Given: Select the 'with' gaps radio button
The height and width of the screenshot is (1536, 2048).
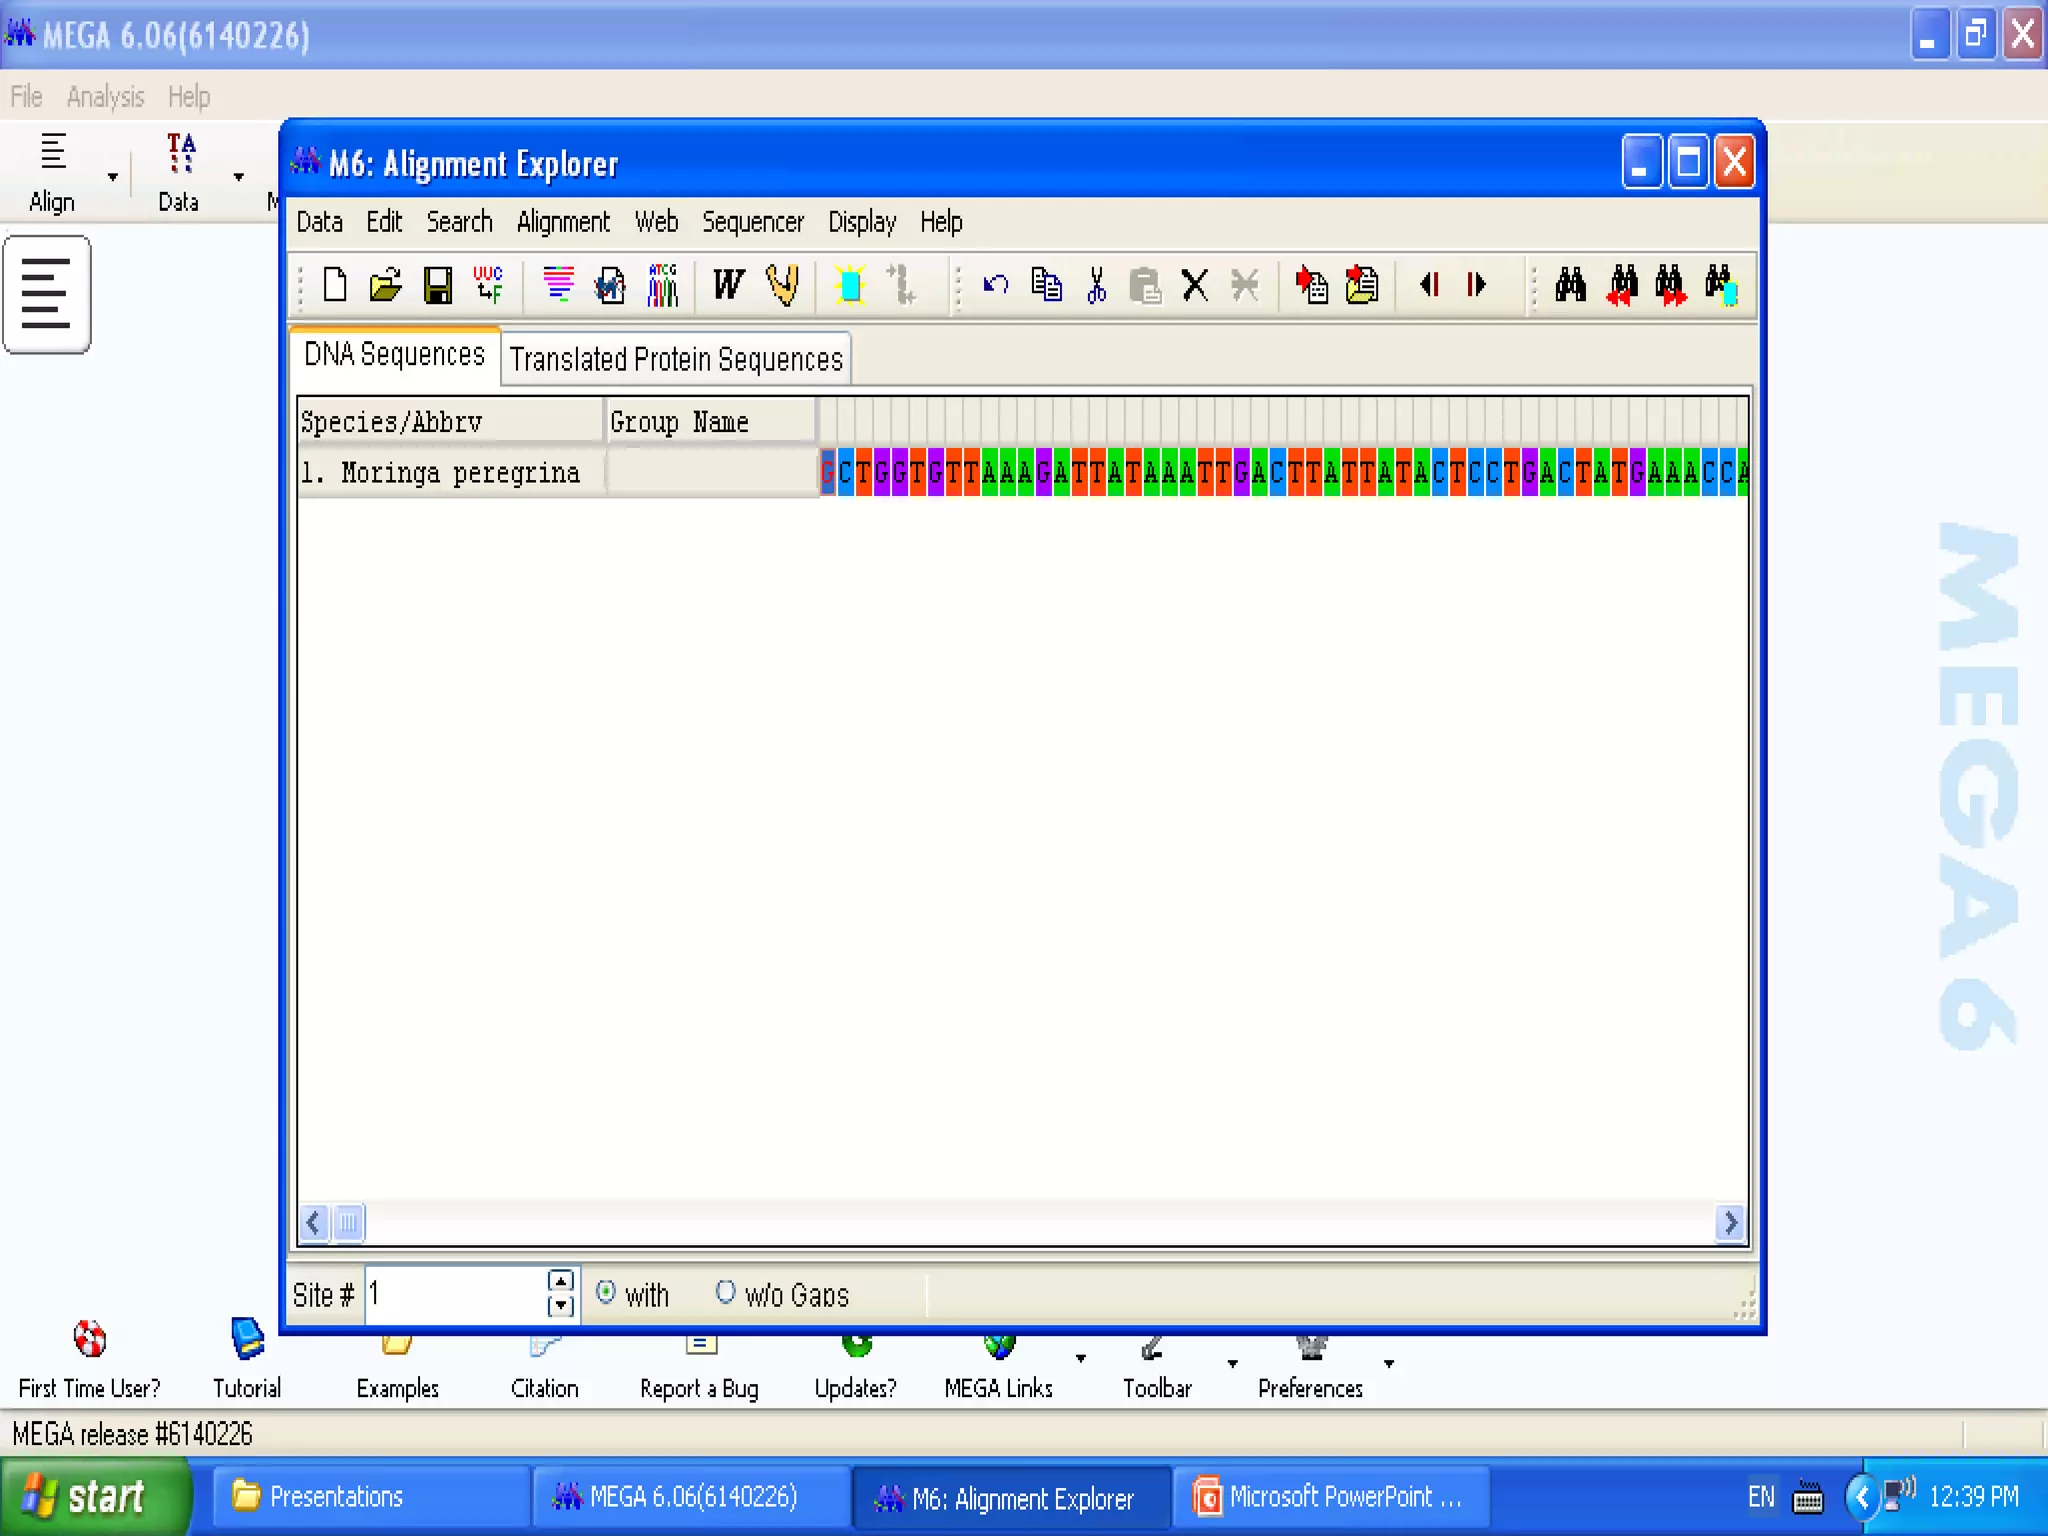Looking at the screenshot, I should click(x=606, y=1292).
